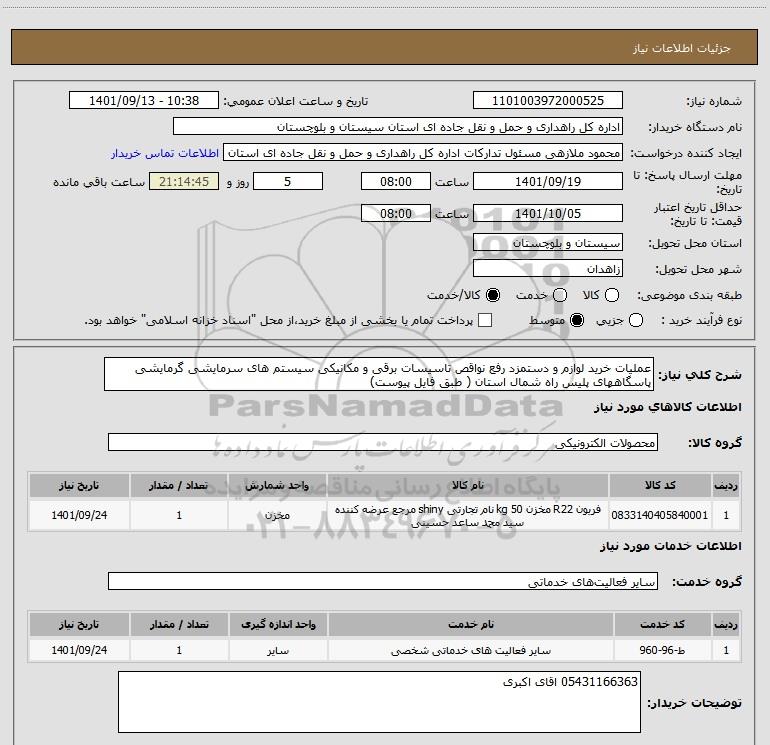Click the واحد اندازه گیری column header
The width and height of the screenshot is (770, 745).
(278, 624)
